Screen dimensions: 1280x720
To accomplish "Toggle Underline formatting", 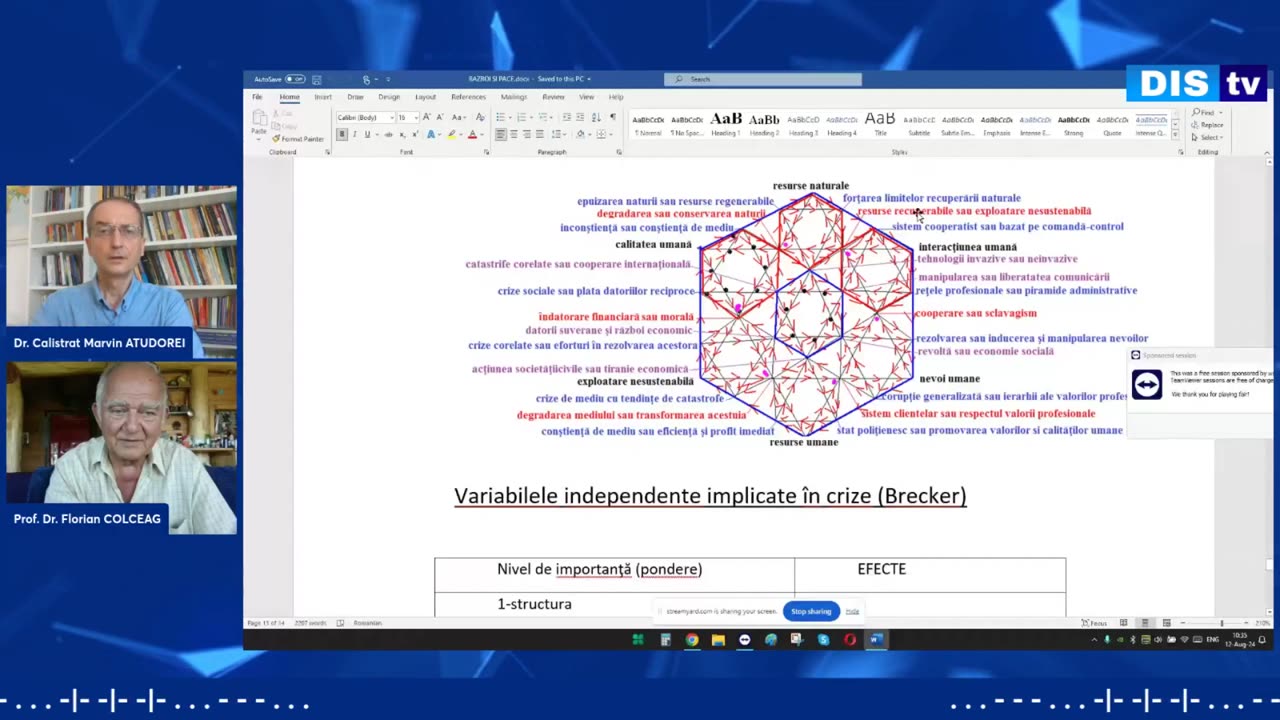I will 367,134.
